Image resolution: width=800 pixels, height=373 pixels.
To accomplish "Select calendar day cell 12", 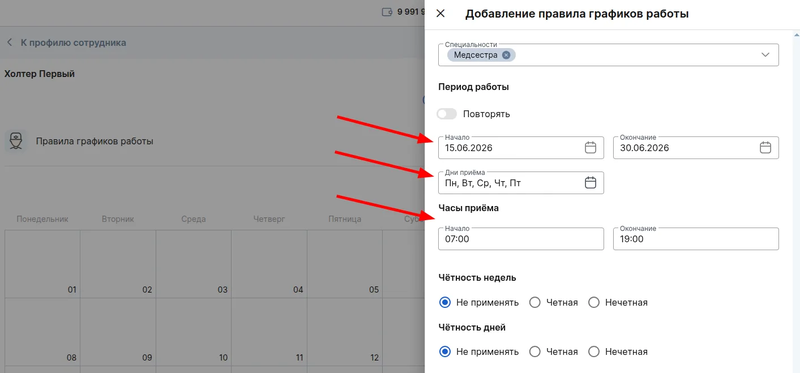I will (x=345, y=332).
